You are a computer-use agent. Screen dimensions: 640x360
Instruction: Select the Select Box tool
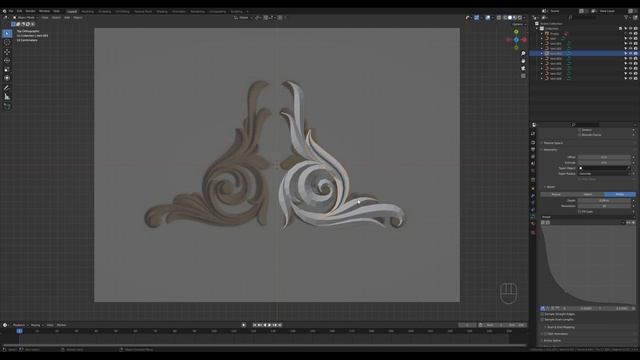7,33
